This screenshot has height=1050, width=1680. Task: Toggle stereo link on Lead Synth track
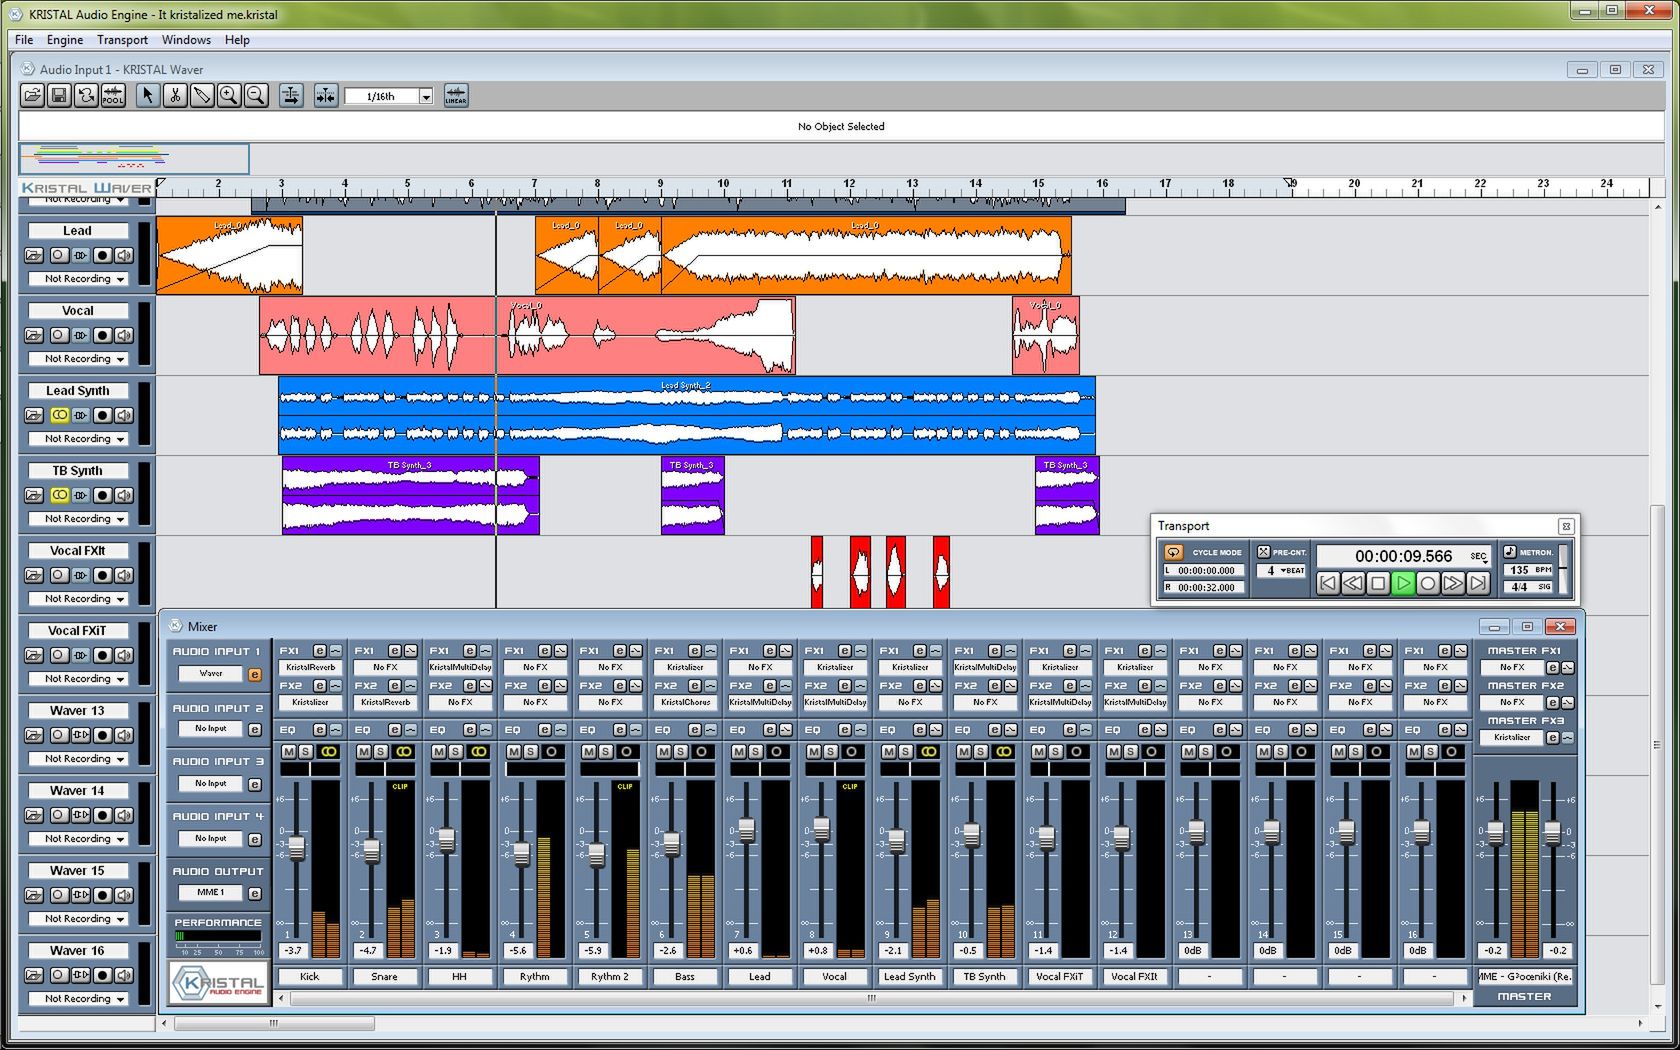(60, 415)
